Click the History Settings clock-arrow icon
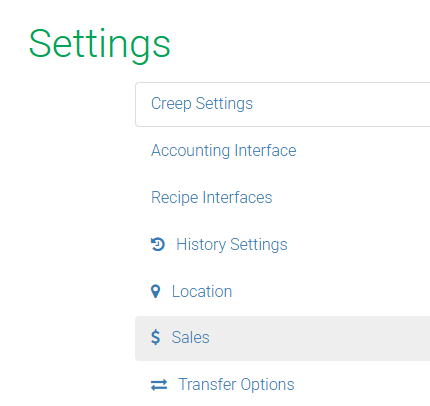 [x=158, y=244]
